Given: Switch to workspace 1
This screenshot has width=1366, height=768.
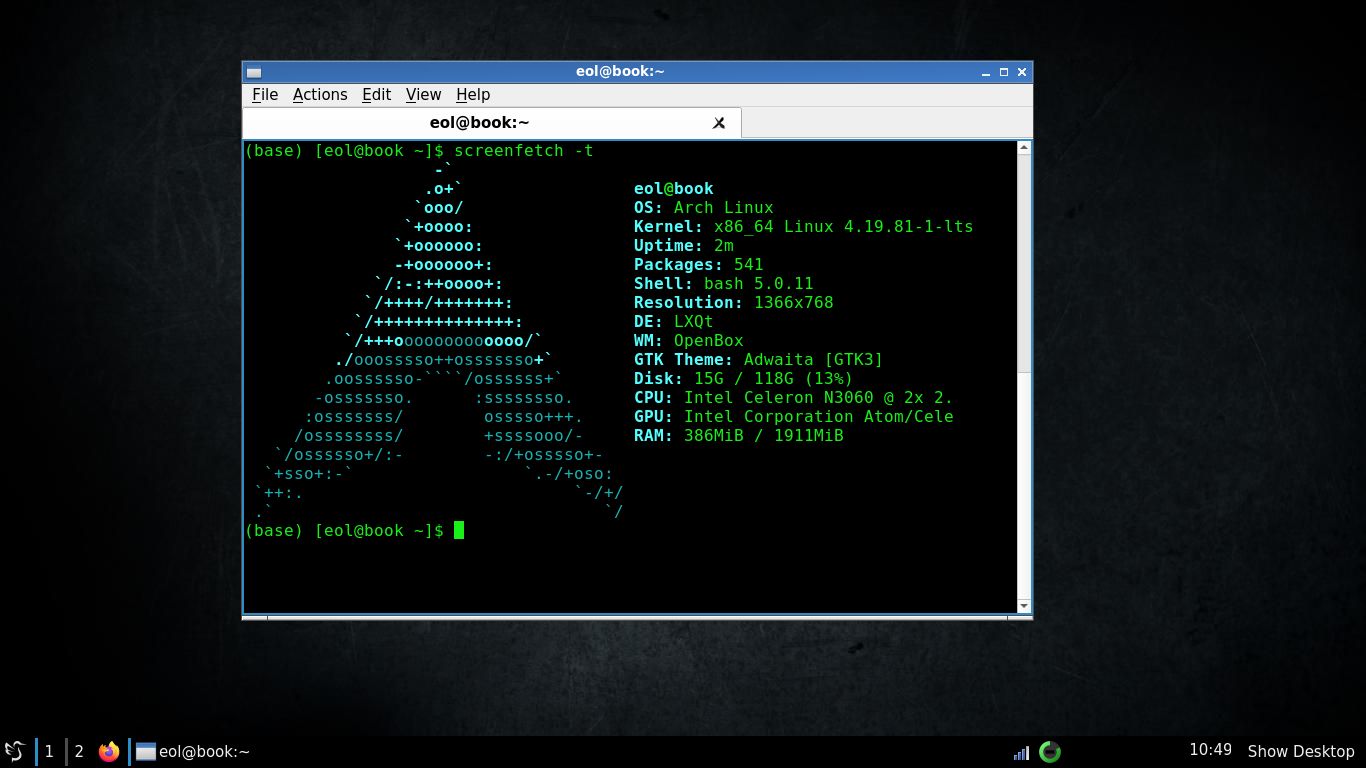Looking at the screenshot, I should coord(48,751).
